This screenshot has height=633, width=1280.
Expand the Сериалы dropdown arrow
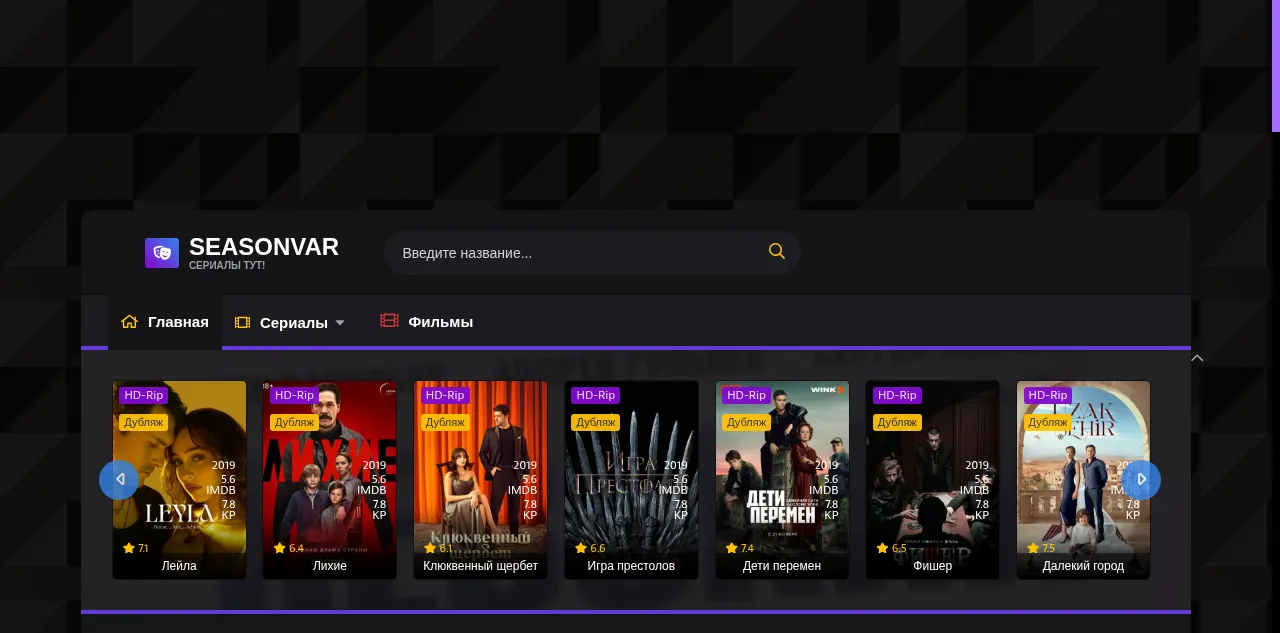(340, 323)
